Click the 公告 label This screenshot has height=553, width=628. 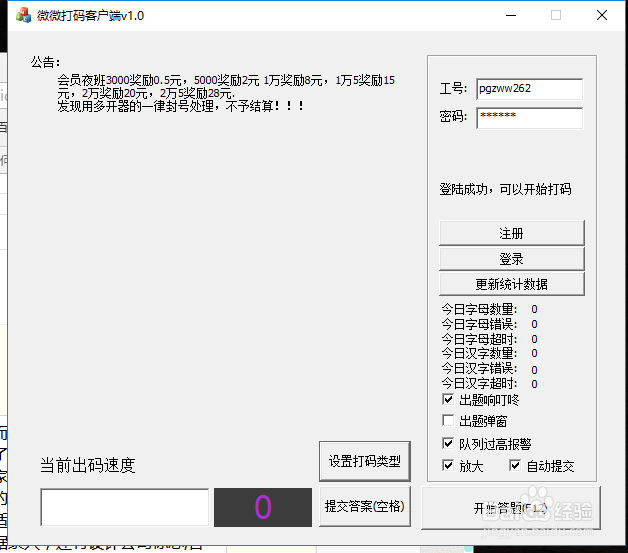click(x=45, y=62)
